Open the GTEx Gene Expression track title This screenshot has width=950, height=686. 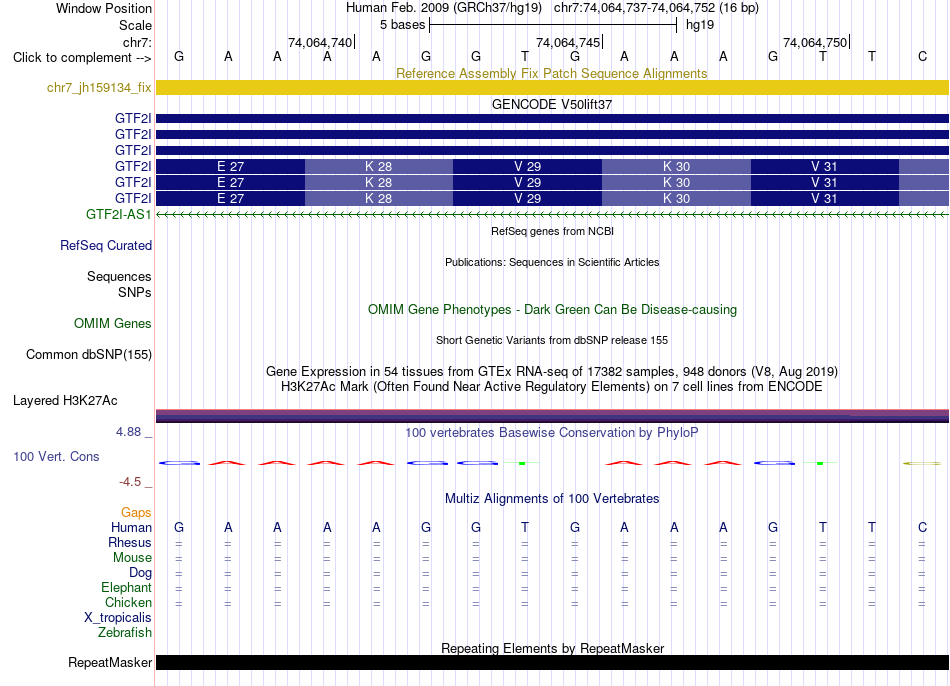[x=552, y=371]
